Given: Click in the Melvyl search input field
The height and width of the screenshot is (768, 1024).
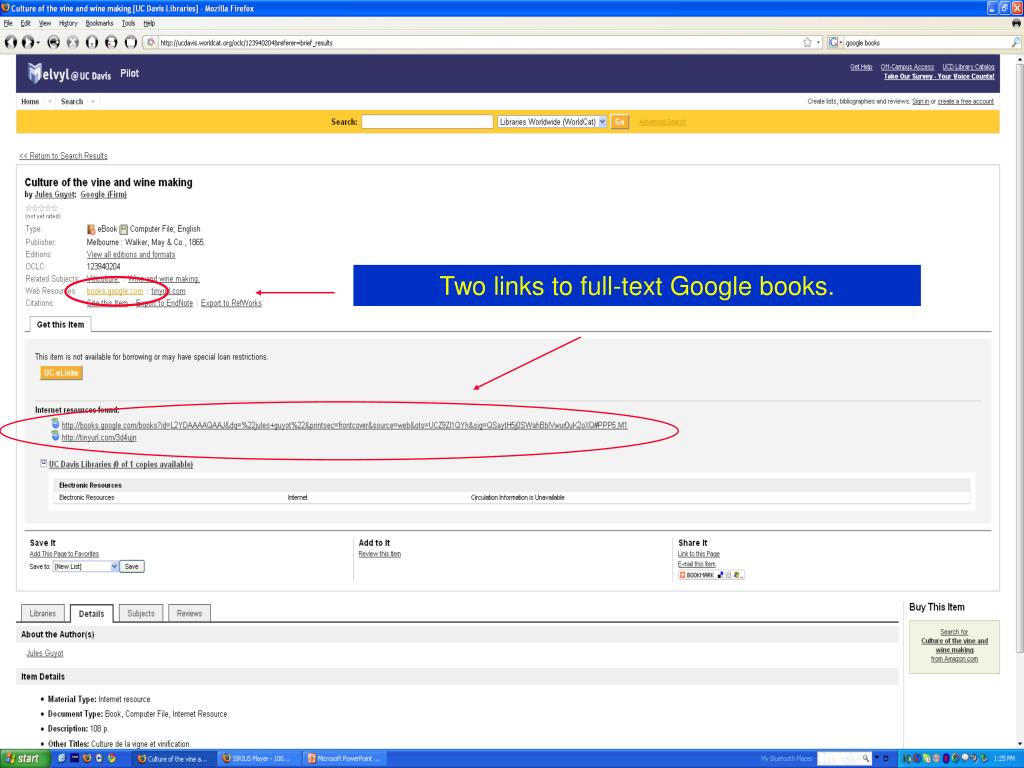Looking at the screenshot, I should [427, 121].
